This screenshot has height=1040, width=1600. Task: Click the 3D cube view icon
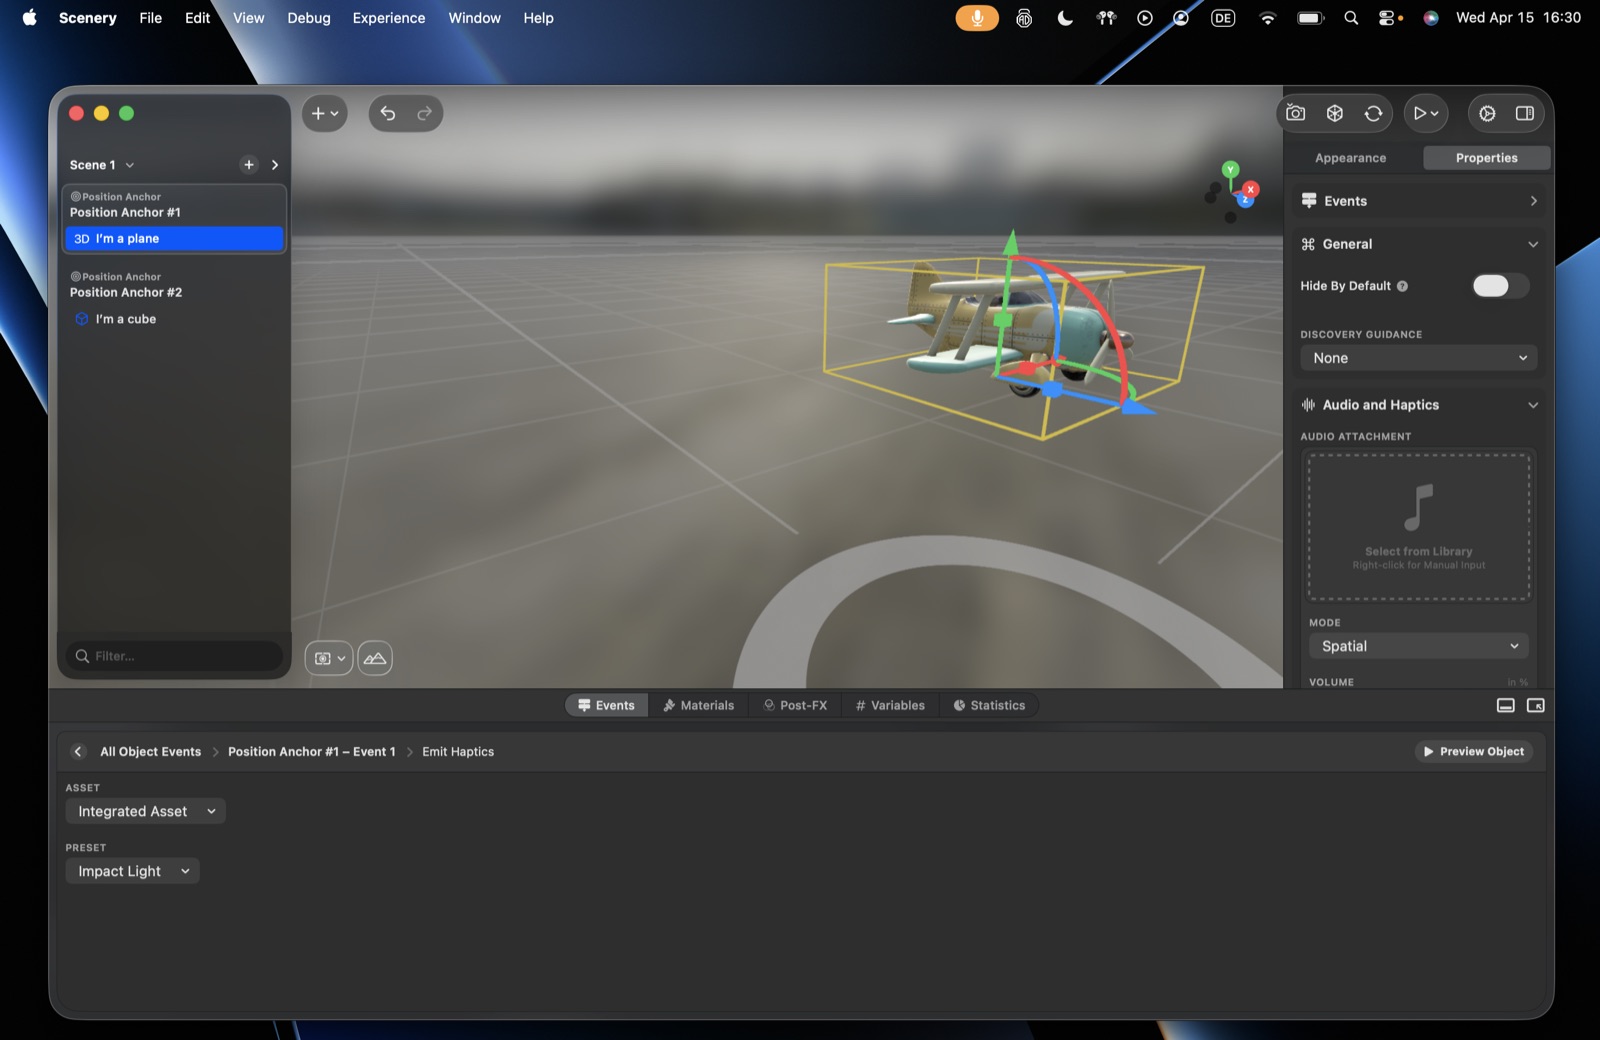(x=1335, y=113)
